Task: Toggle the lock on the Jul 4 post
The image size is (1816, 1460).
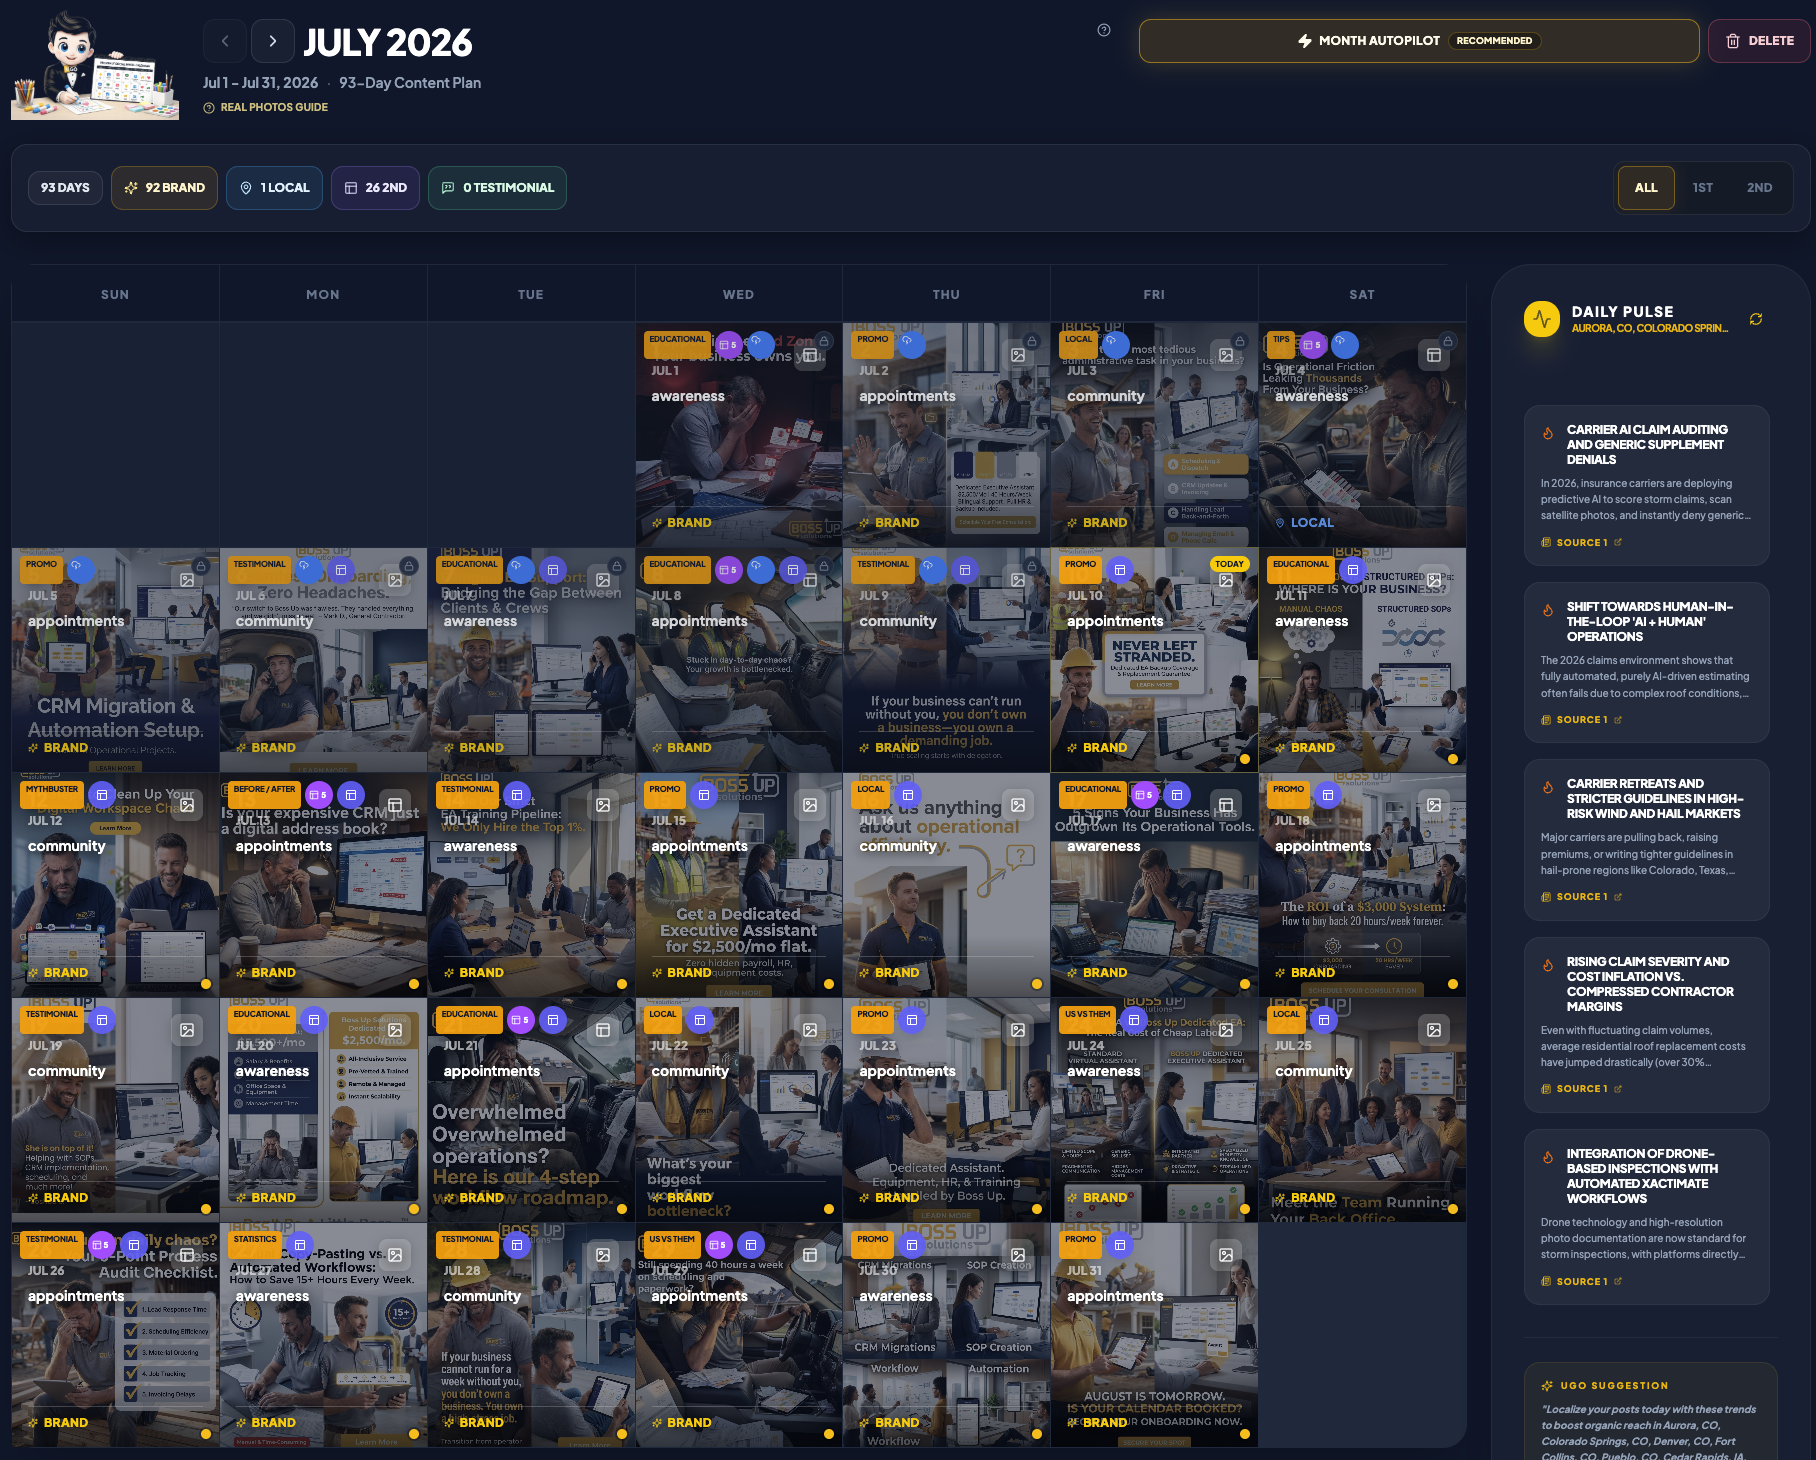Action: click(1448, 341)
